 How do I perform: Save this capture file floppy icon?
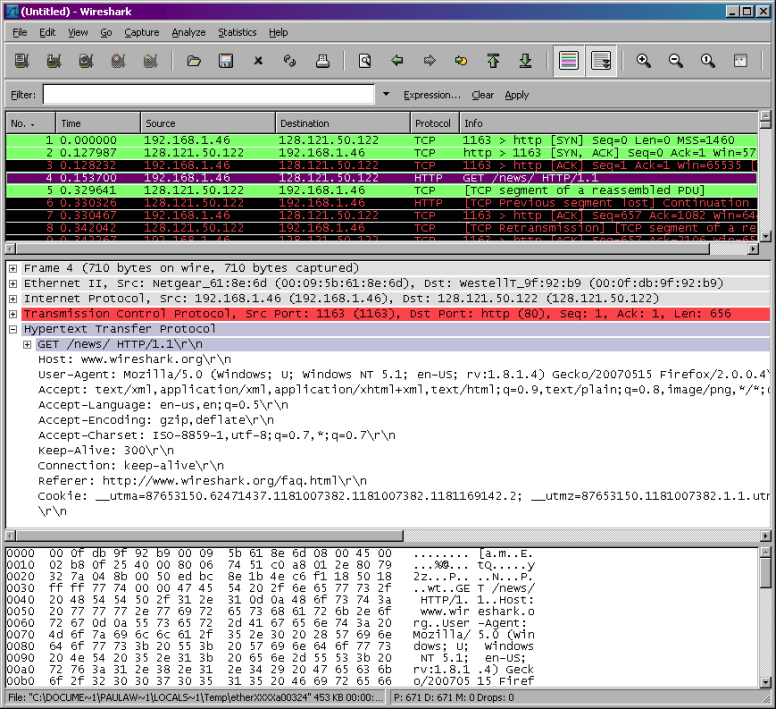[x=226, y=61]
